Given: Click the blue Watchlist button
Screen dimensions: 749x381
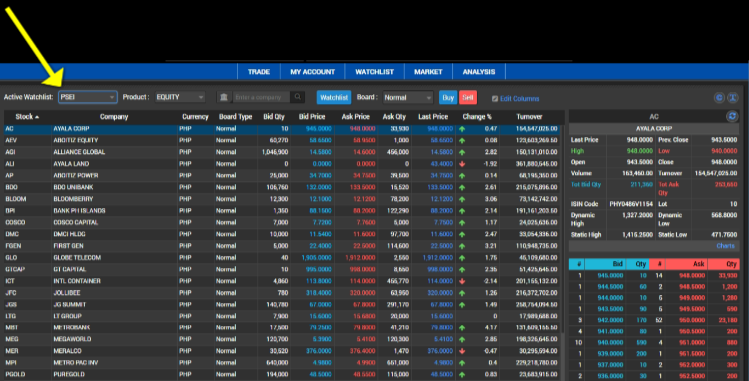Looking at the screenshot, I should tap(334, 97).
